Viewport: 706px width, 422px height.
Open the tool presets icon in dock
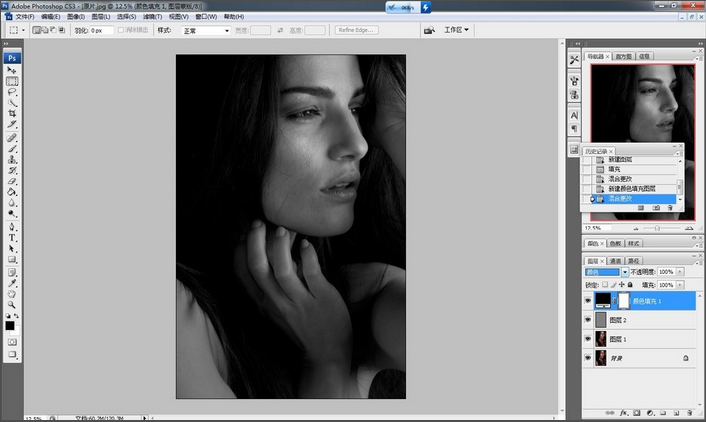(x=574, y=59)
